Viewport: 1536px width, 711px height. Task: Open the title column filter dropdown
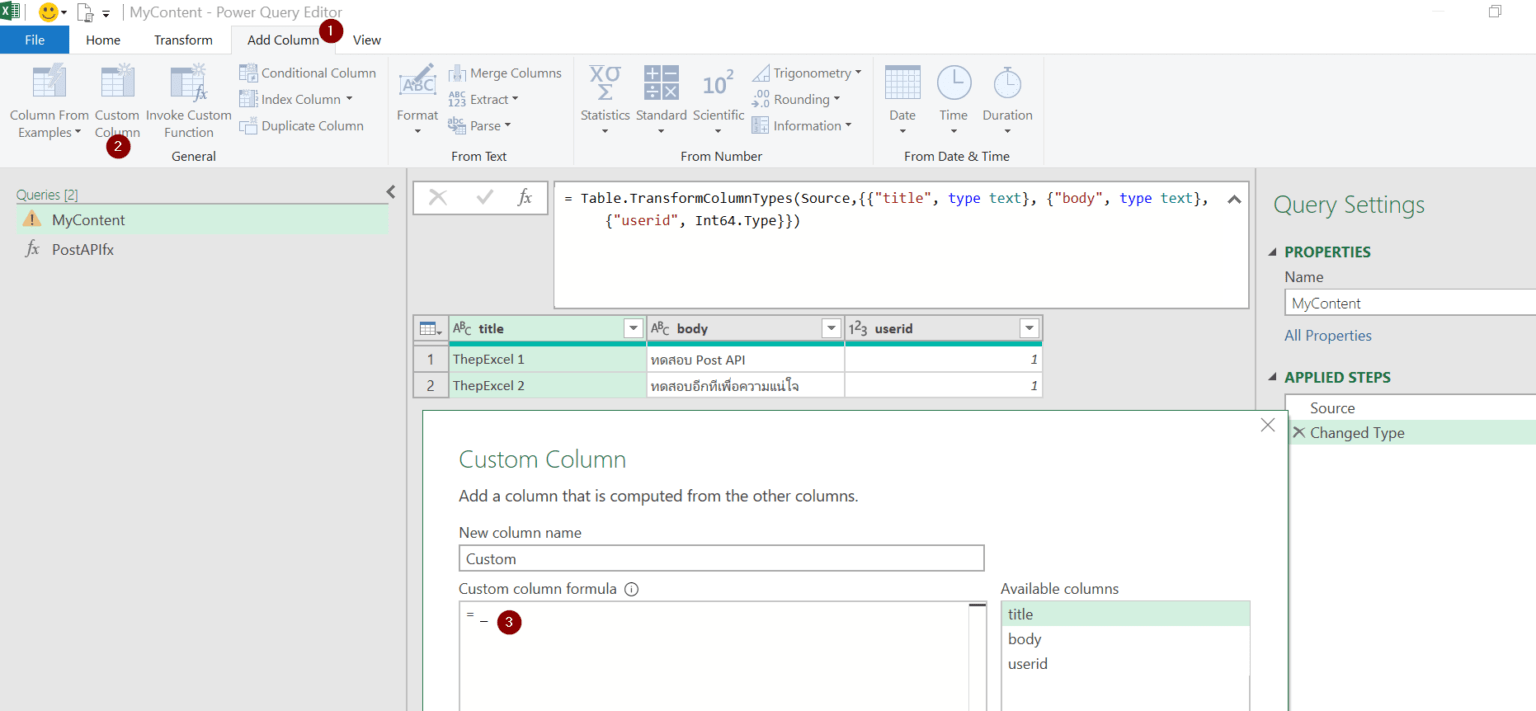point(632,328)
